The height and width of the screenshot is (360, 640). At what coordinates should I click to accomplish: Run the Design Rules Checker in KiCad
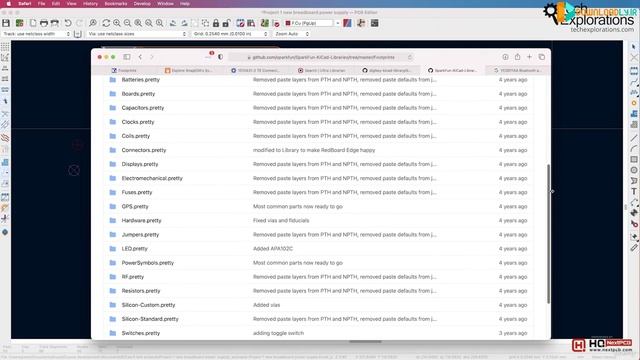coord(276,23)
